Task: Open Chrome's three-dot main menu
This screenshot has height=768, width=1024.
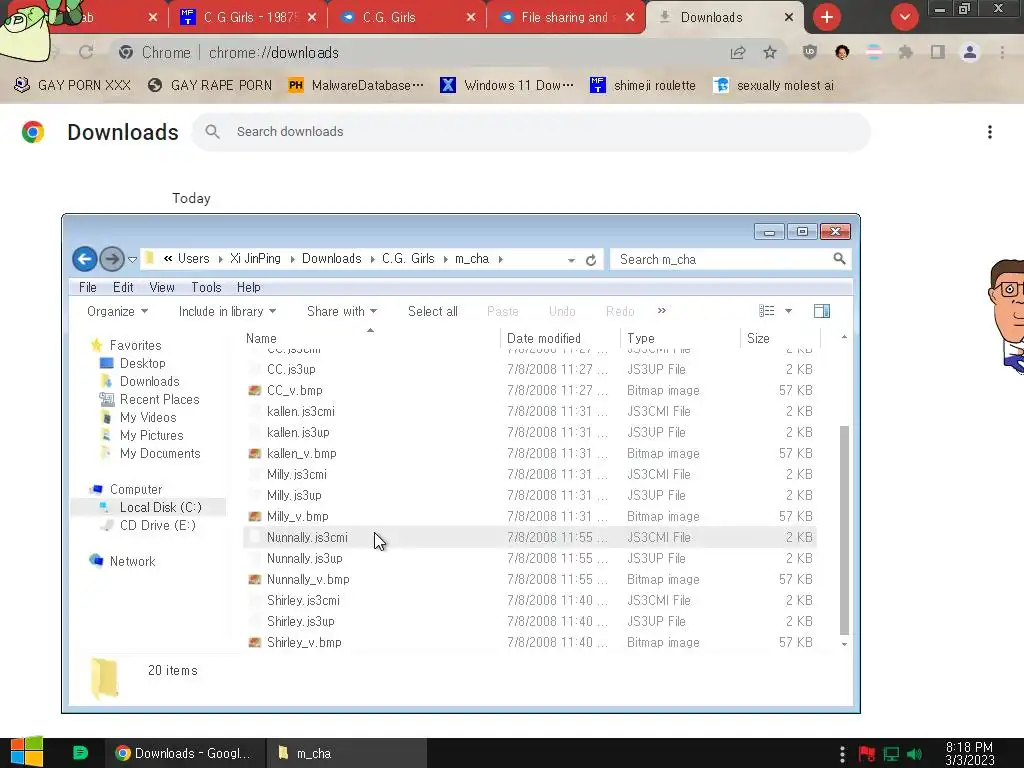Action: click(x=1002, y=52)
